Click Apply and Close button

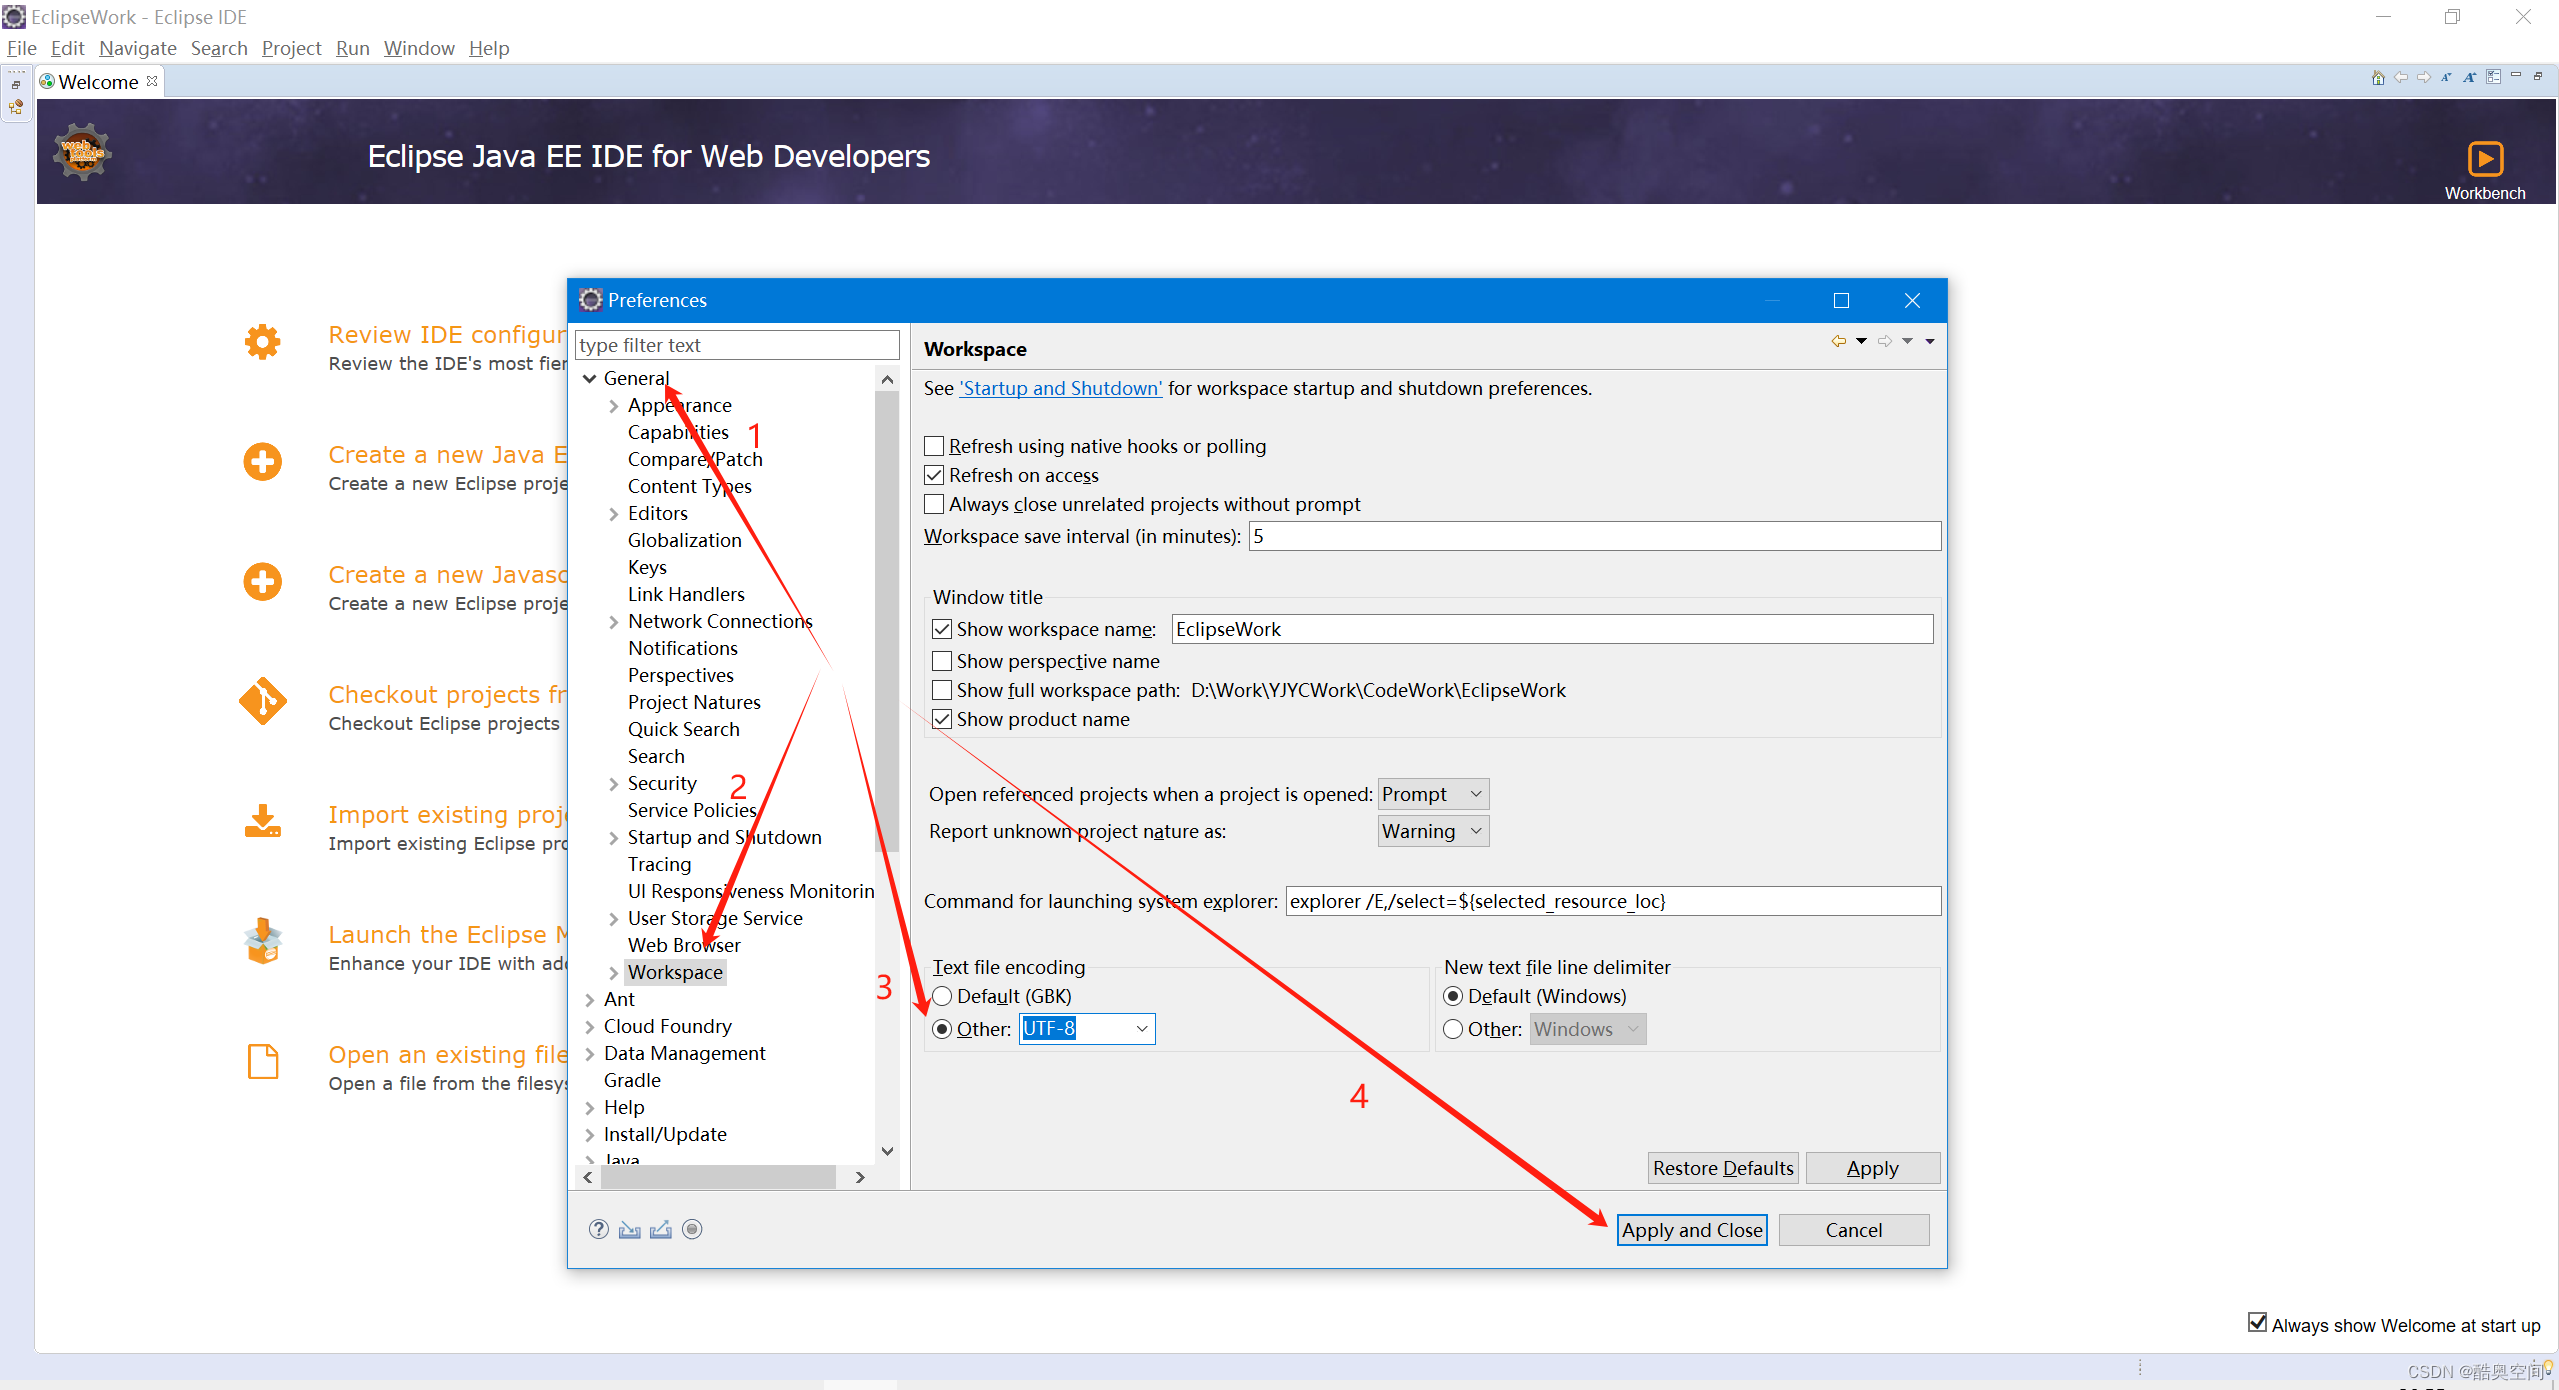click(1692, 1230)
